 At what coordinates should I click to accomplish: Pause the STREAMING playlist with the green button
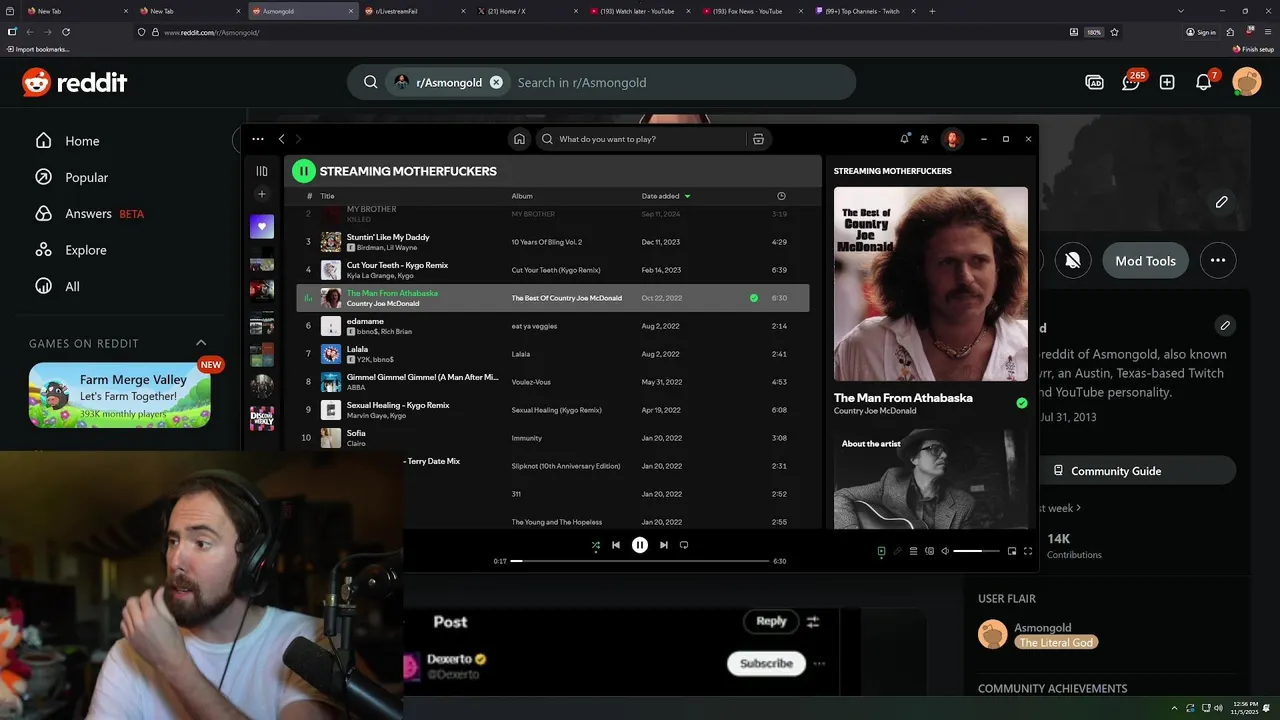(x=303, y=171)
